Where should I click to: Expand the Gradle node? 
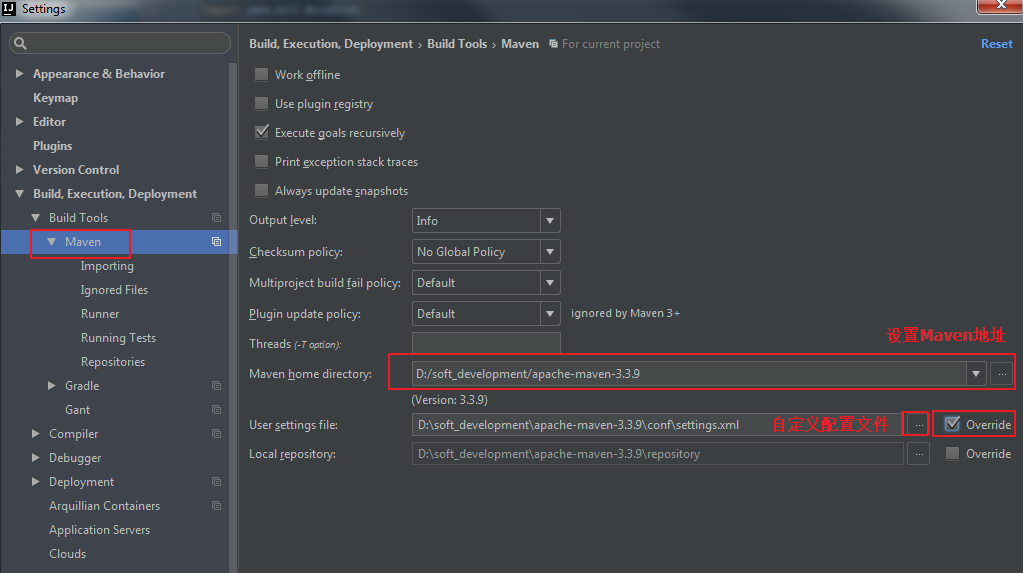tap(52, 386)
